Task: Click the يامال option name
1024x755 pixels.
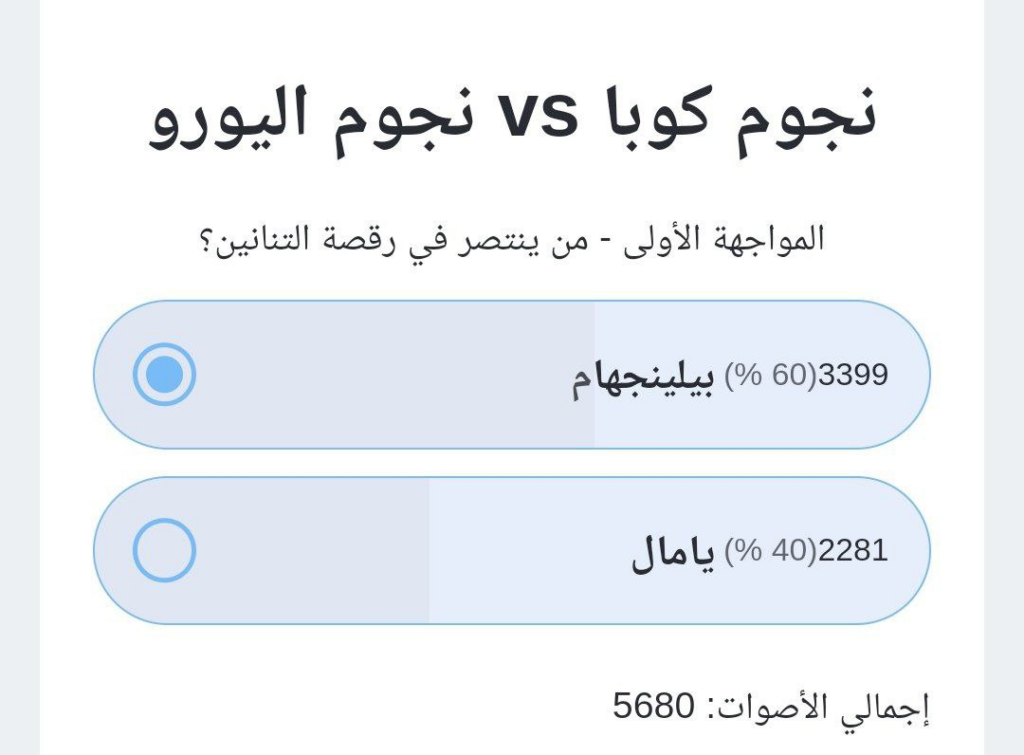Action: pos(673,552)
